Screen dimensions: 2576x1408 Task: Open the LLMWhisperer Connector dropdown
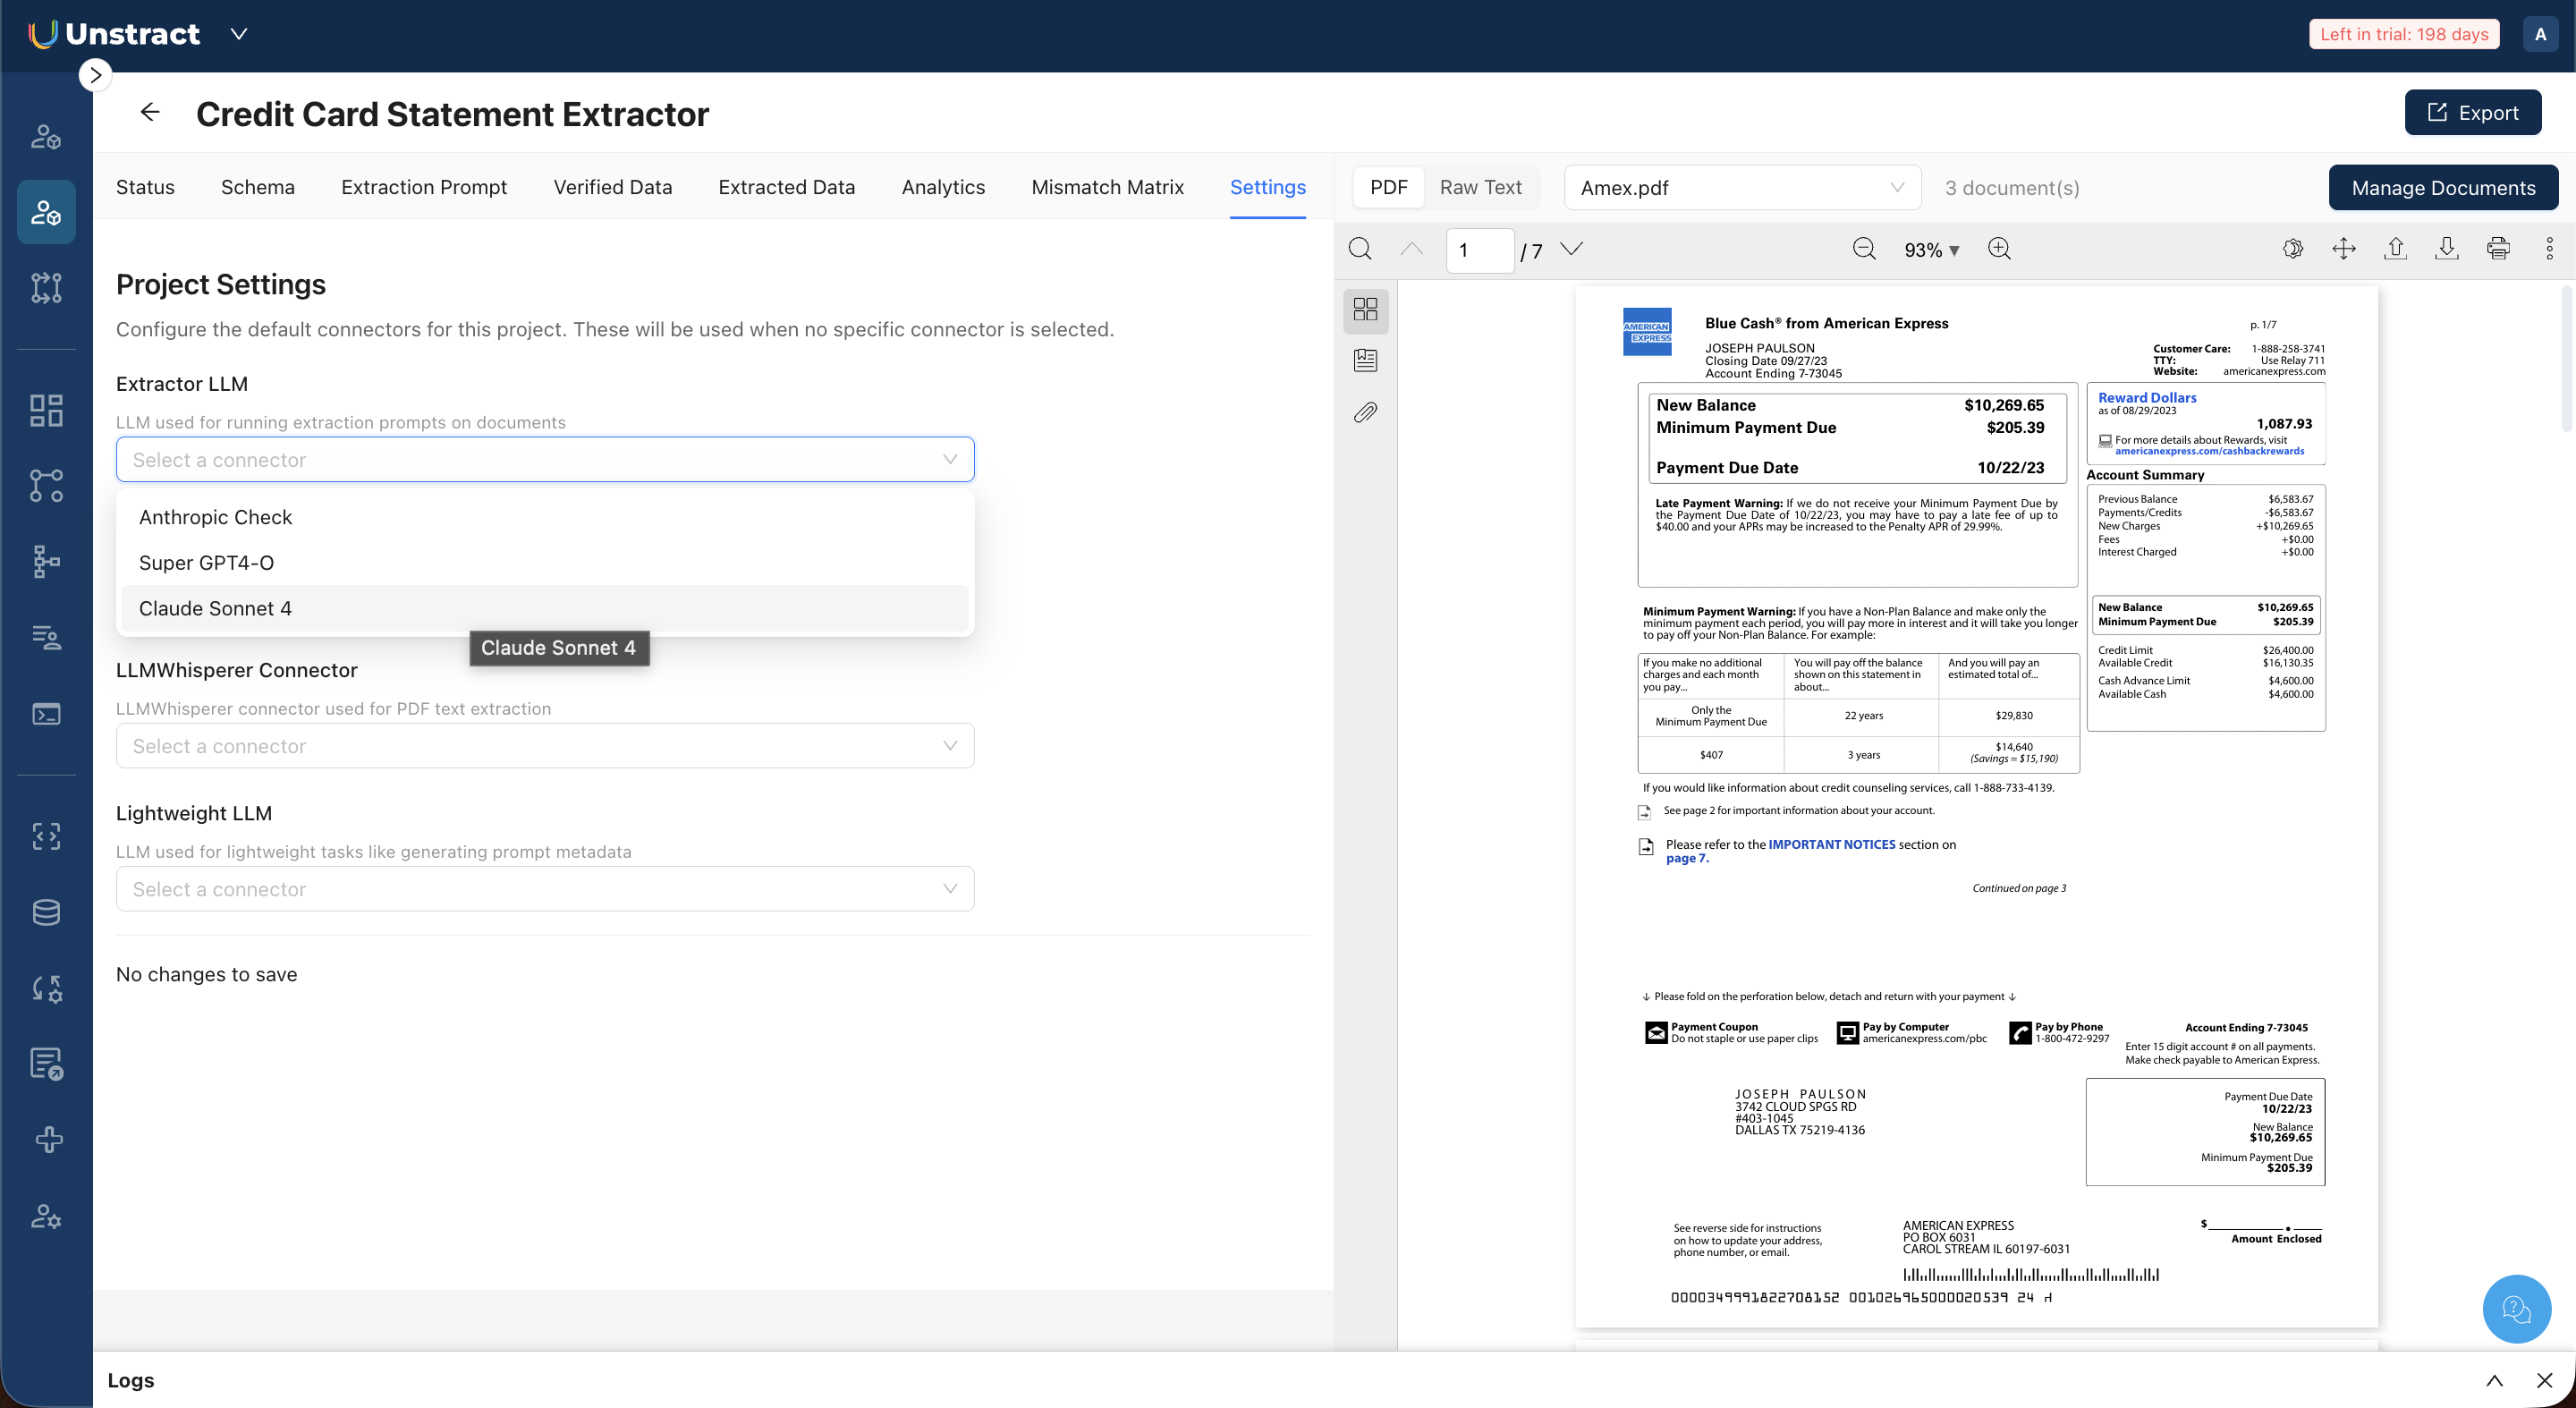click(x=545, y=746)
